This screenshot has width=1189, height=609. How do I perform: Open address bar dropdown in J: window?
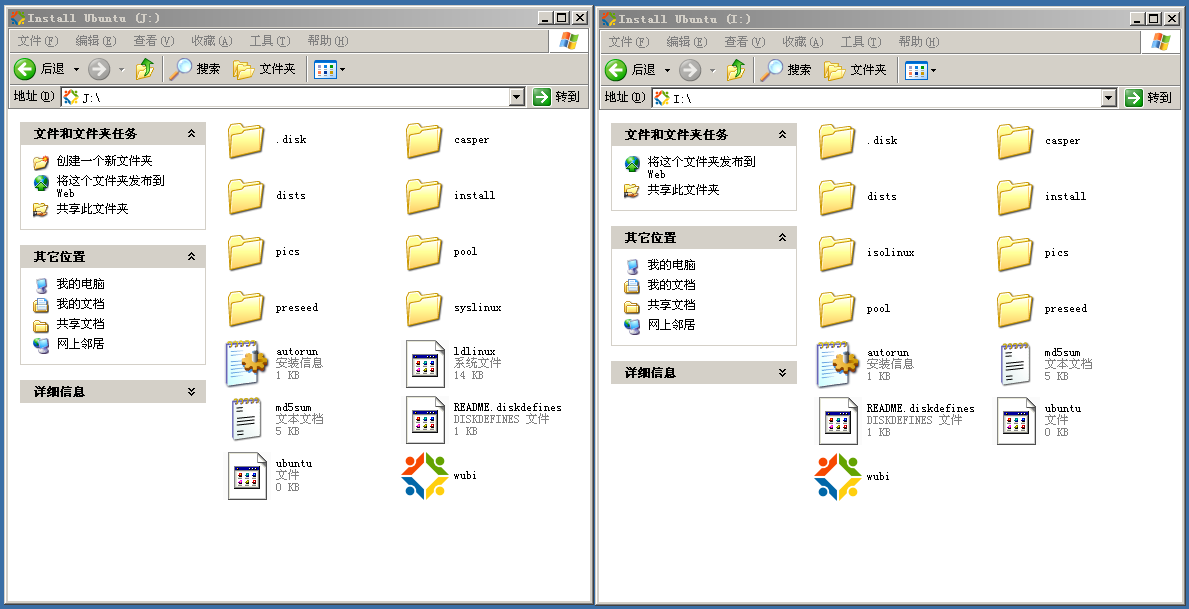pos(517,96)
